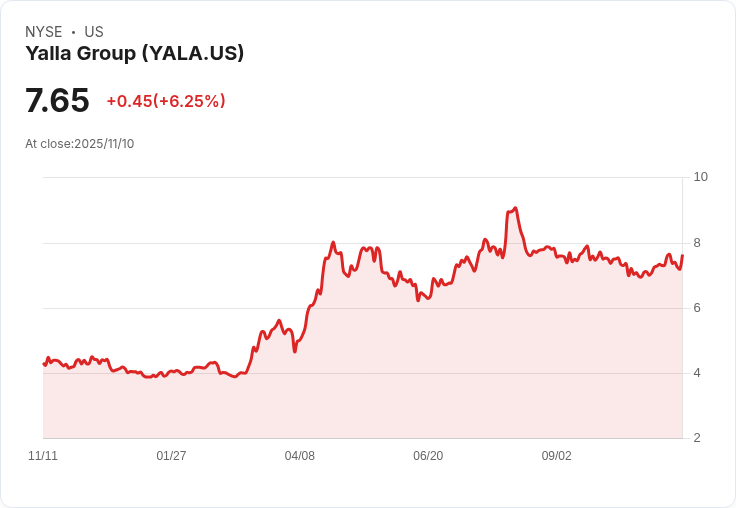736x508 pixels.
Task: Click the left starting point of the price line
Action: pos(44,364)
